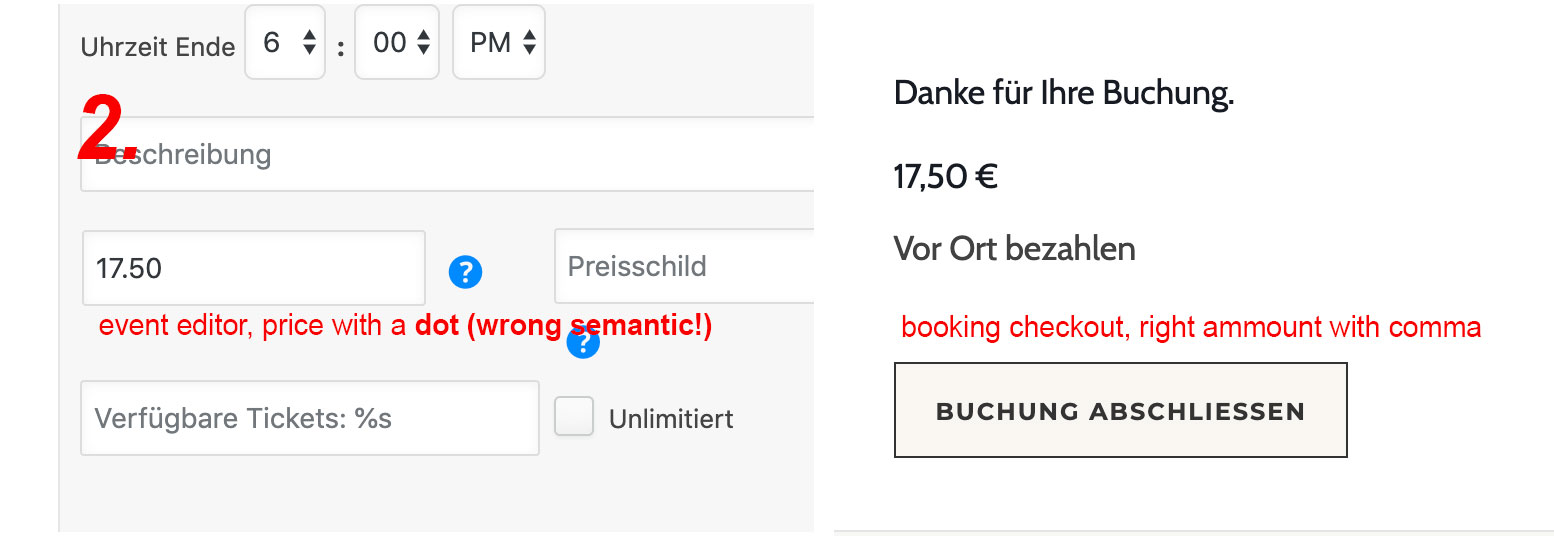Click the Unlimitiert checkbox label text
Image resolution: width=1554 pixels, height=536 pixels.
[x=671, y=419]
